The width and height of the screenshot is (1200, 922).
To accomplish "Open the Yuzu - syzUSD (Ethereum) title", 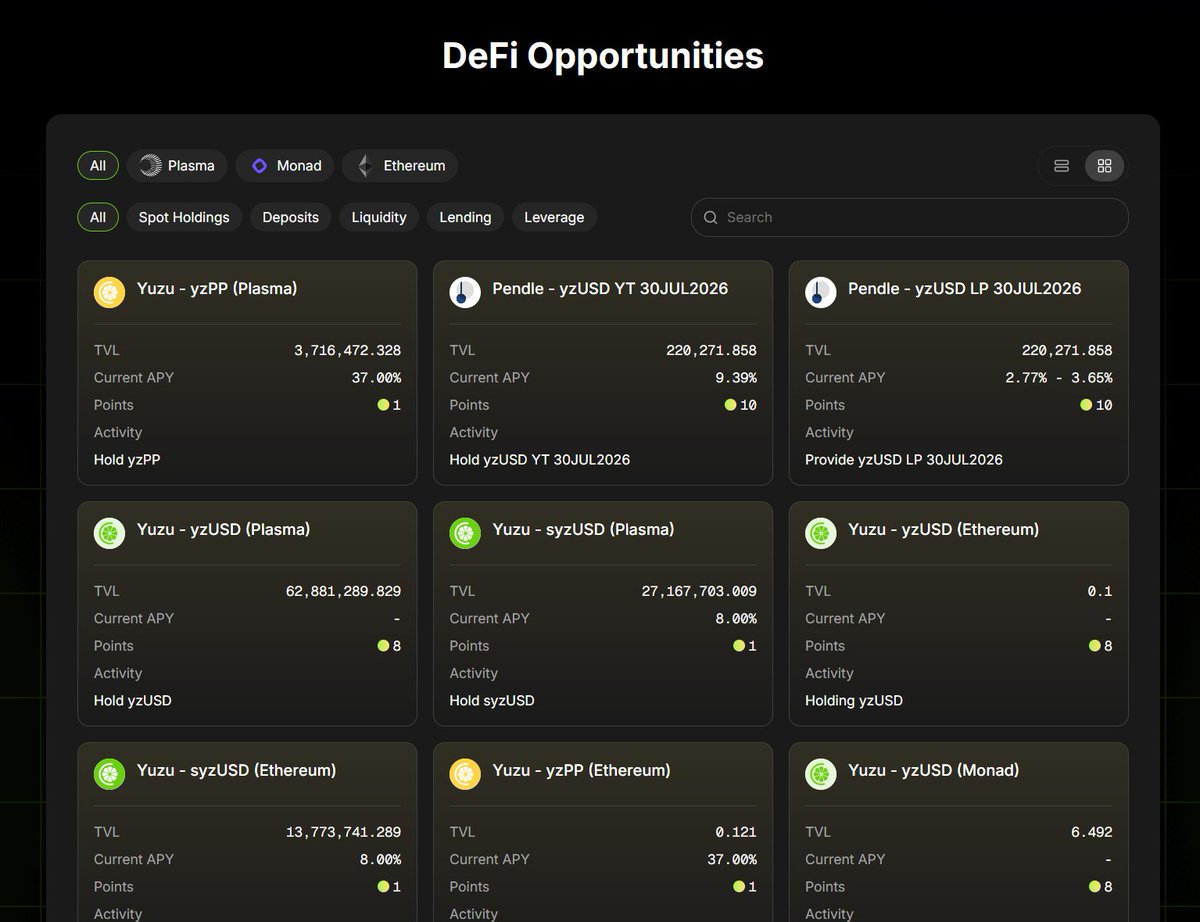I will pos(237,770).
